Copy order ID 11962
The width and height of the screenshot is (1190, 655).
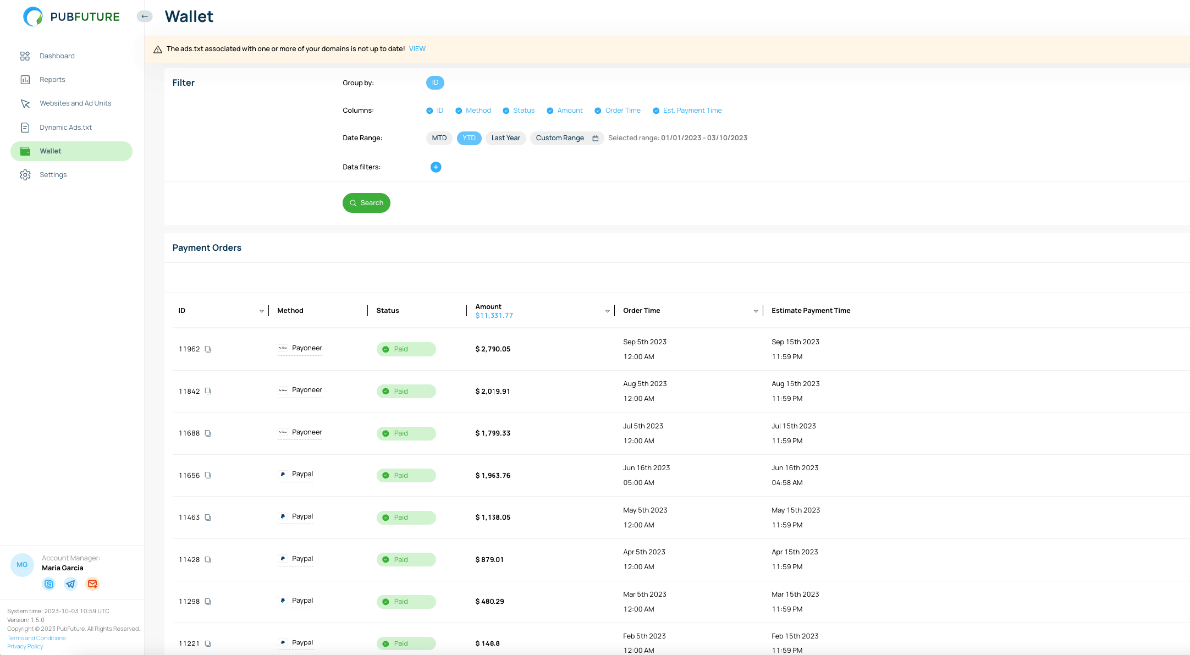coord(208,349)
